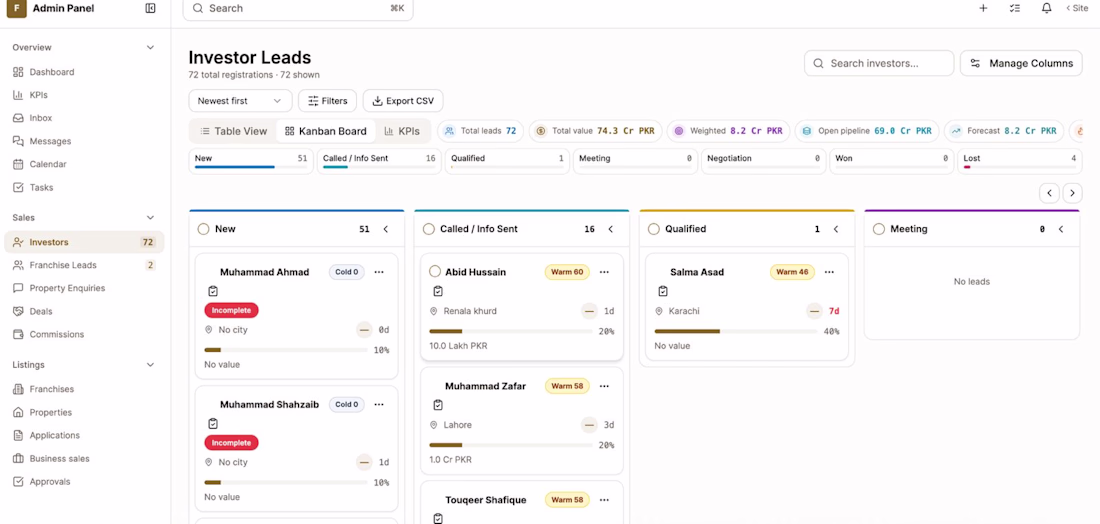1100x524 pixels.
Task: Go to next columns with right arrow
Action: (x=1072, y=193)
